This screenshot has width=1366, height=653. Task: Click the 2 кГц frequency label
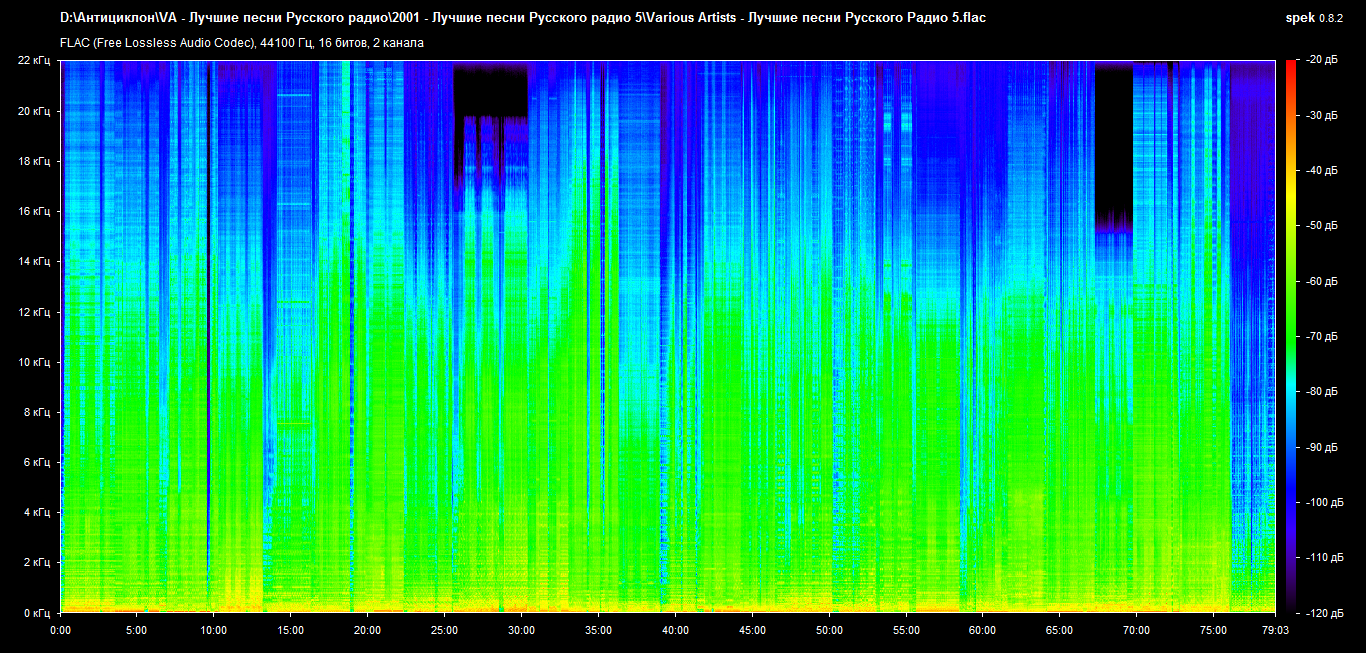click(x=37, y=562)
